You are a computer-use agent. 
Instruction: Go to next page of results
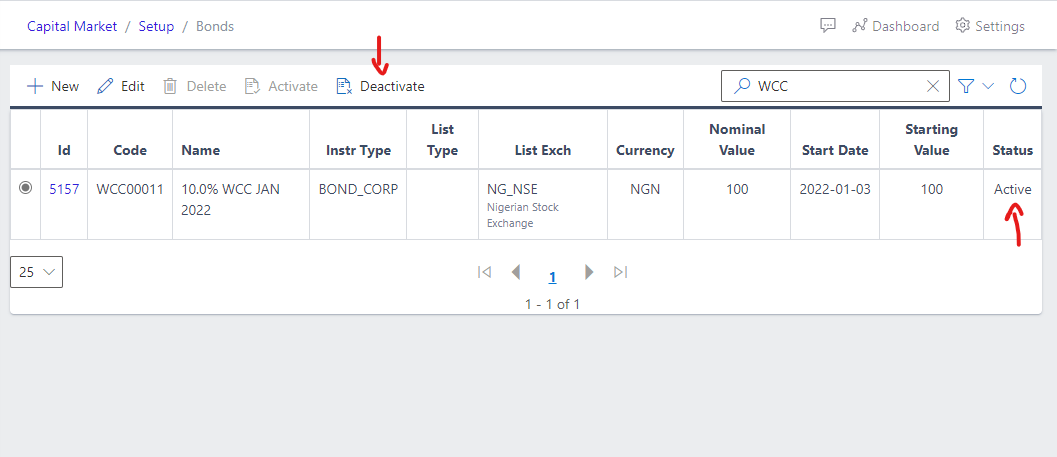589,272
